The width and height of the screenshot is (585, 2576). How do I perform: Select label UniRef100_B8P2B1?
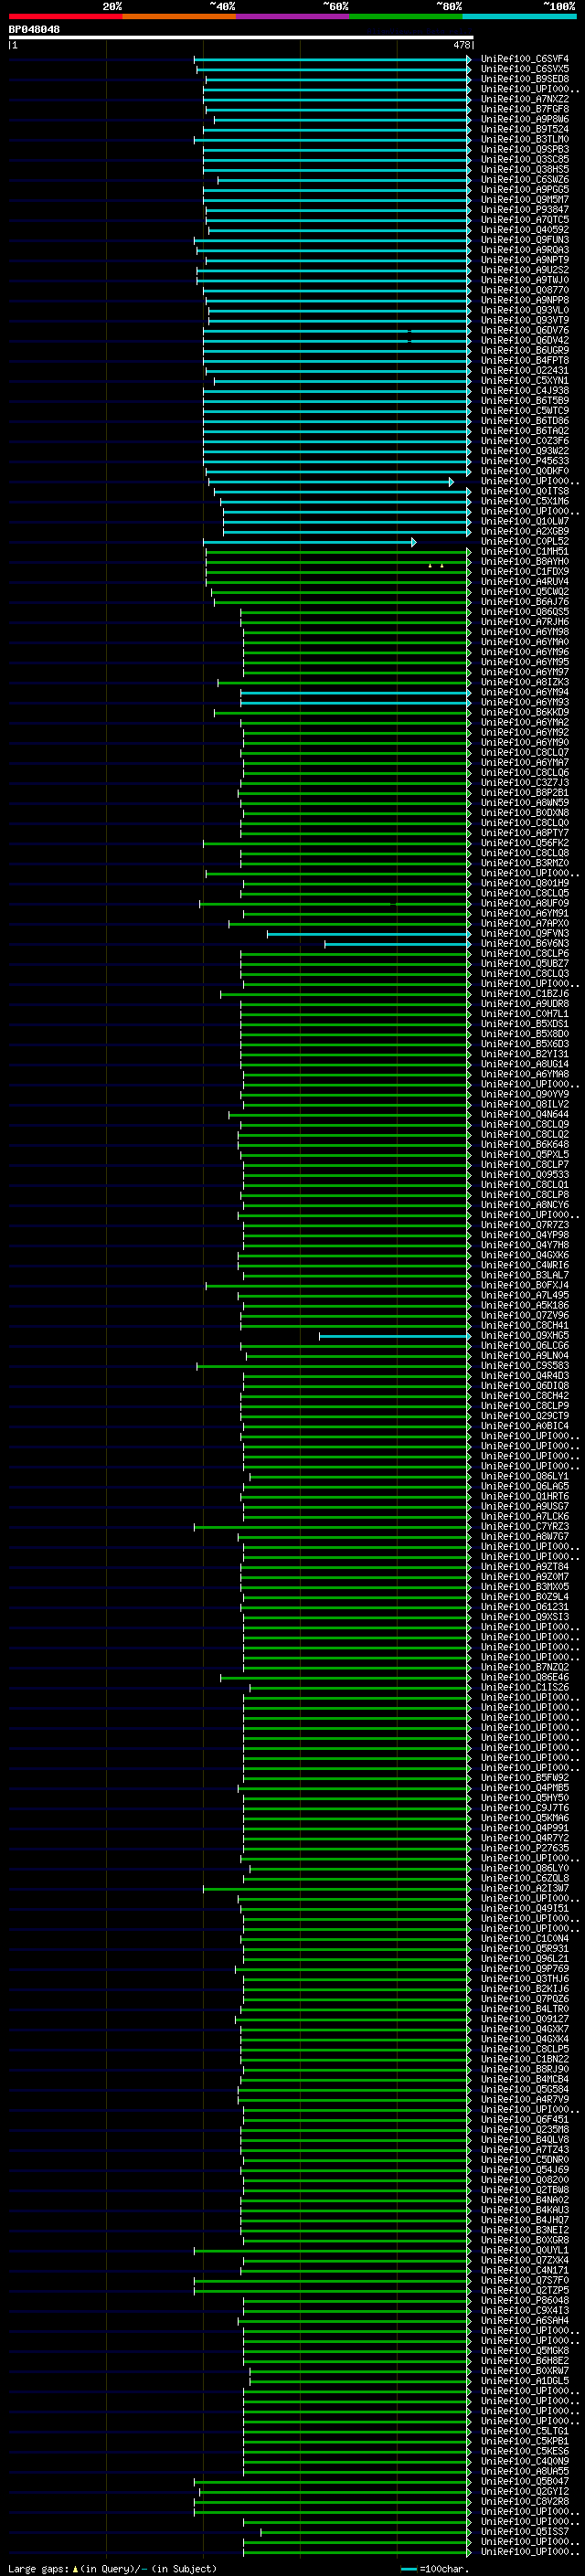coord(525,793)
